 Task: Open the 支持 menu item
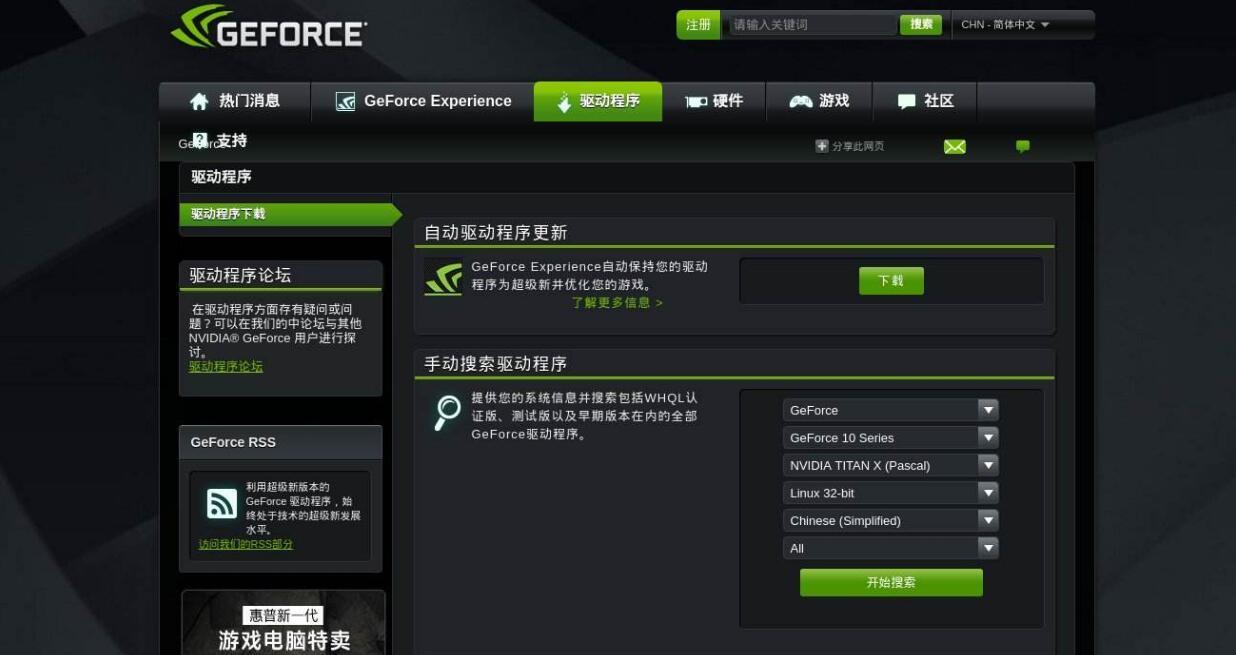220,141
